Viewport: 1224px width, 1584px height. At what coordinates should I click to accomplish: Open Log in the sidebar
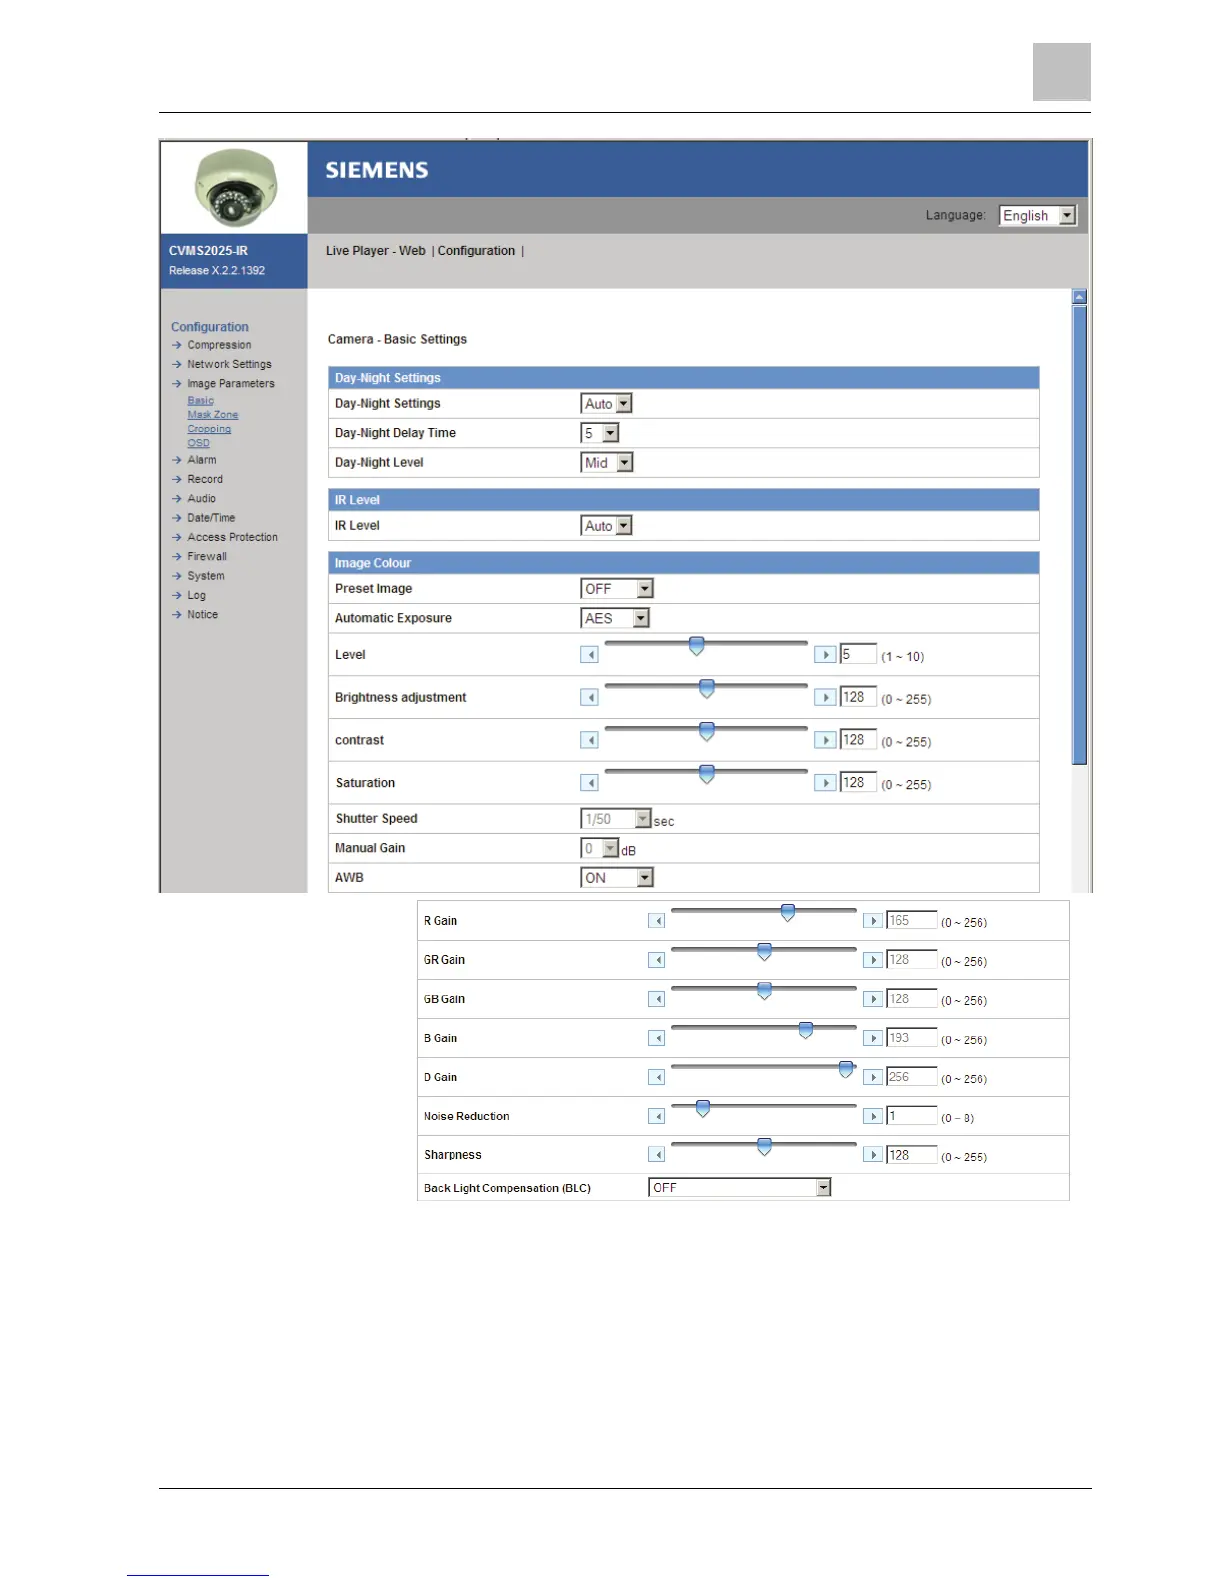(196, 595)
